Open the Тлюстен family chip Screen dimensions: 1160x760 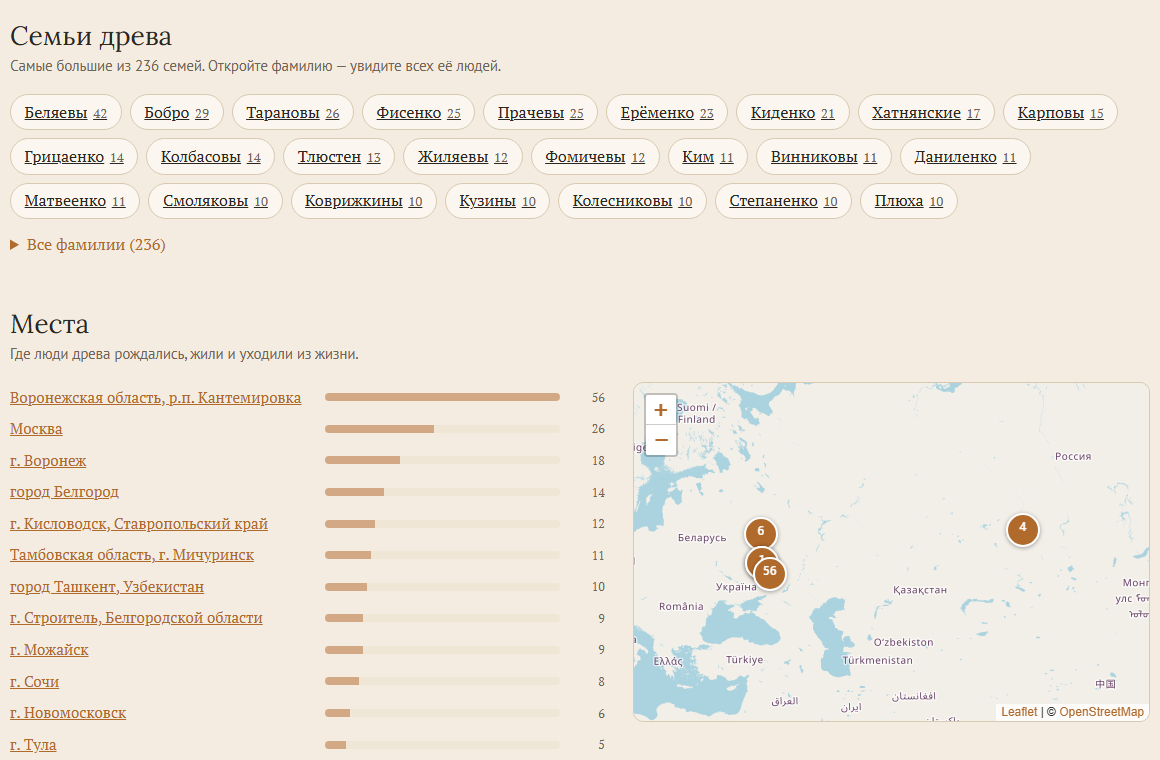click(340, 157)
